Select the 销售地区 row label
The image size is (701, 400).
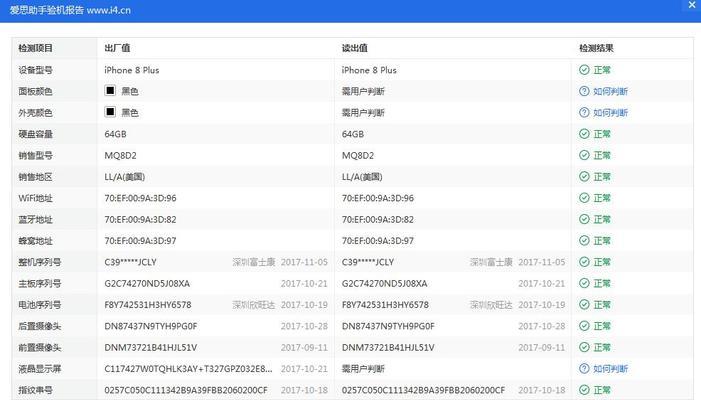(35, 177)
